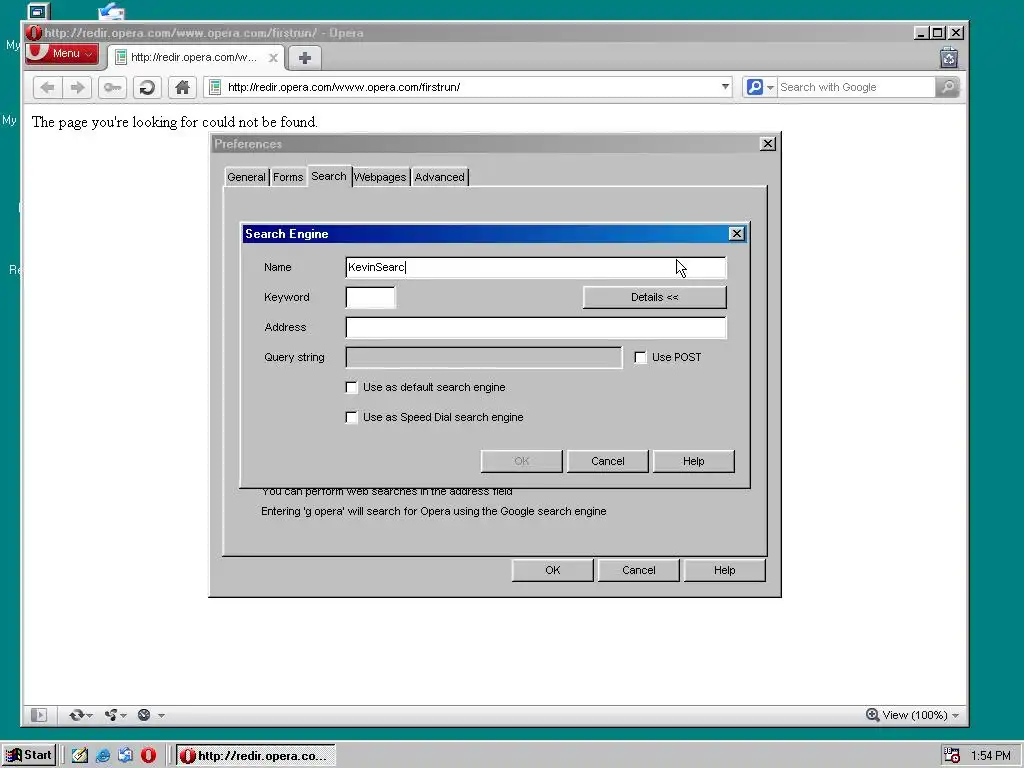1024x768 pixels.
Task: Launch Opera from Quick Launch icon
Action: click(148, 756)
